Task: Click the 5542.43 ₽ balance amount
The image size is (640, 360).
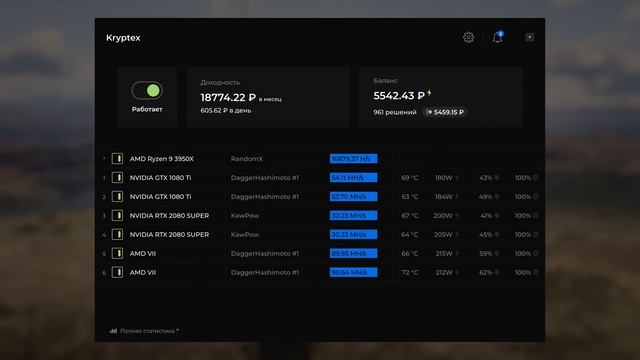Action: (x=399, y=96)
